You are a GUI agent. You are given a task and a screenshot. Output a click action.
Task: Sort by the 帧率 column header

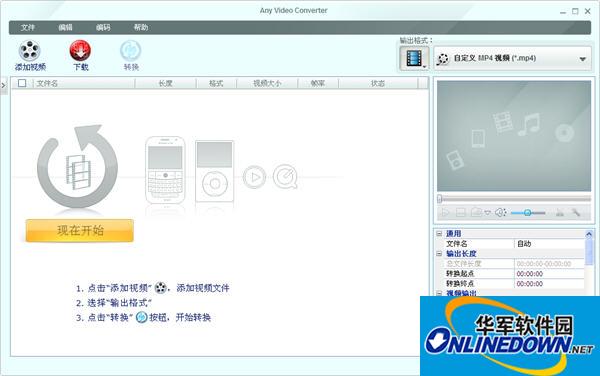(x=318, y=83)
